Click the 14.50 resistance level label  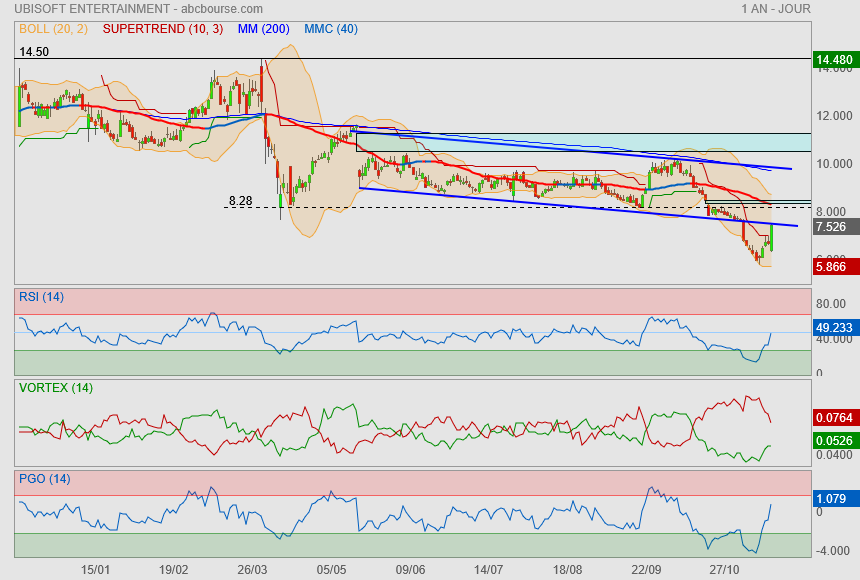(x=34, y=51)
